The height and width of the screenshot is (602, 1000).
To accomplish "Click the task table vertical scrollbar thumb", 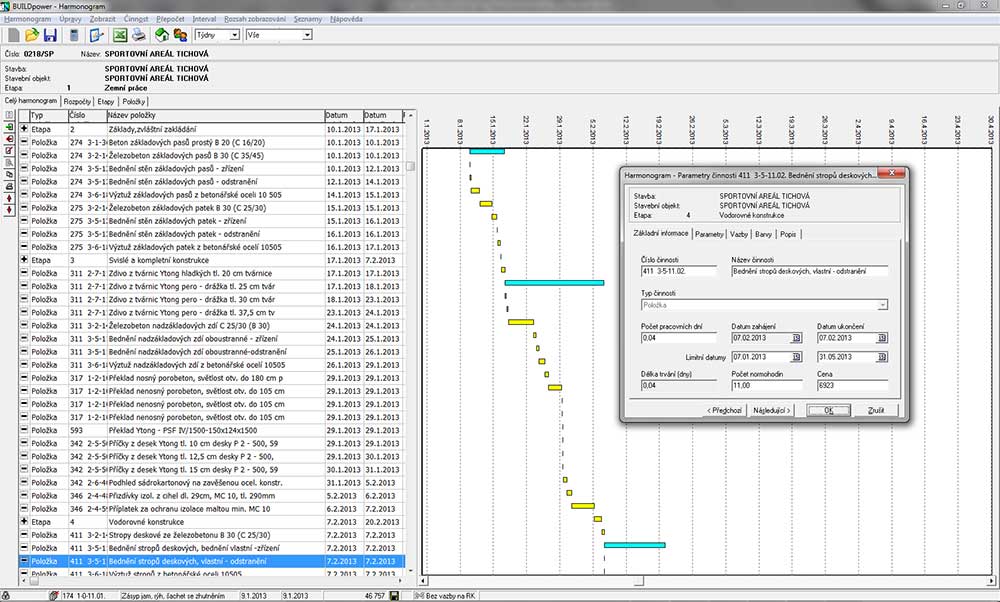I will tap(411, 166).
